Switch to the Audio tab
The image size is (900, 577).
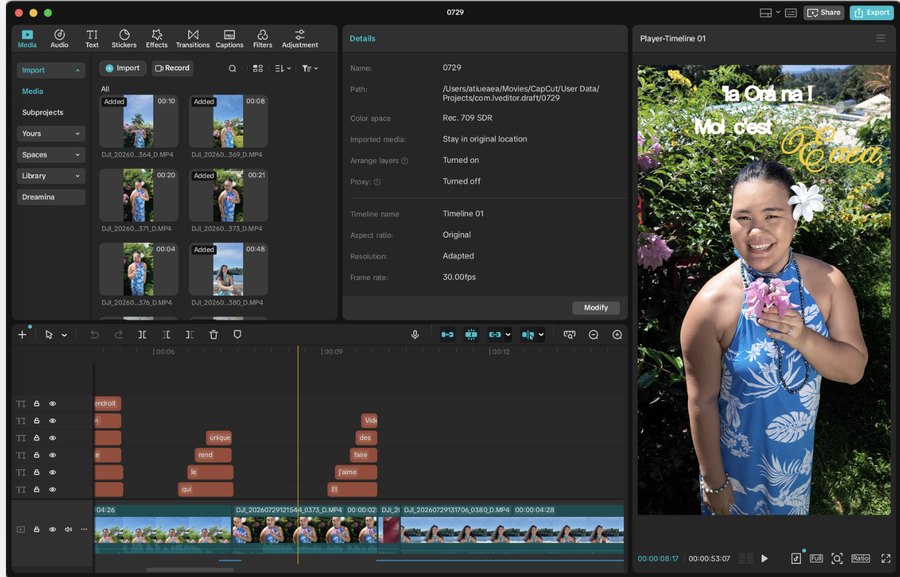[x=59, y=38]
